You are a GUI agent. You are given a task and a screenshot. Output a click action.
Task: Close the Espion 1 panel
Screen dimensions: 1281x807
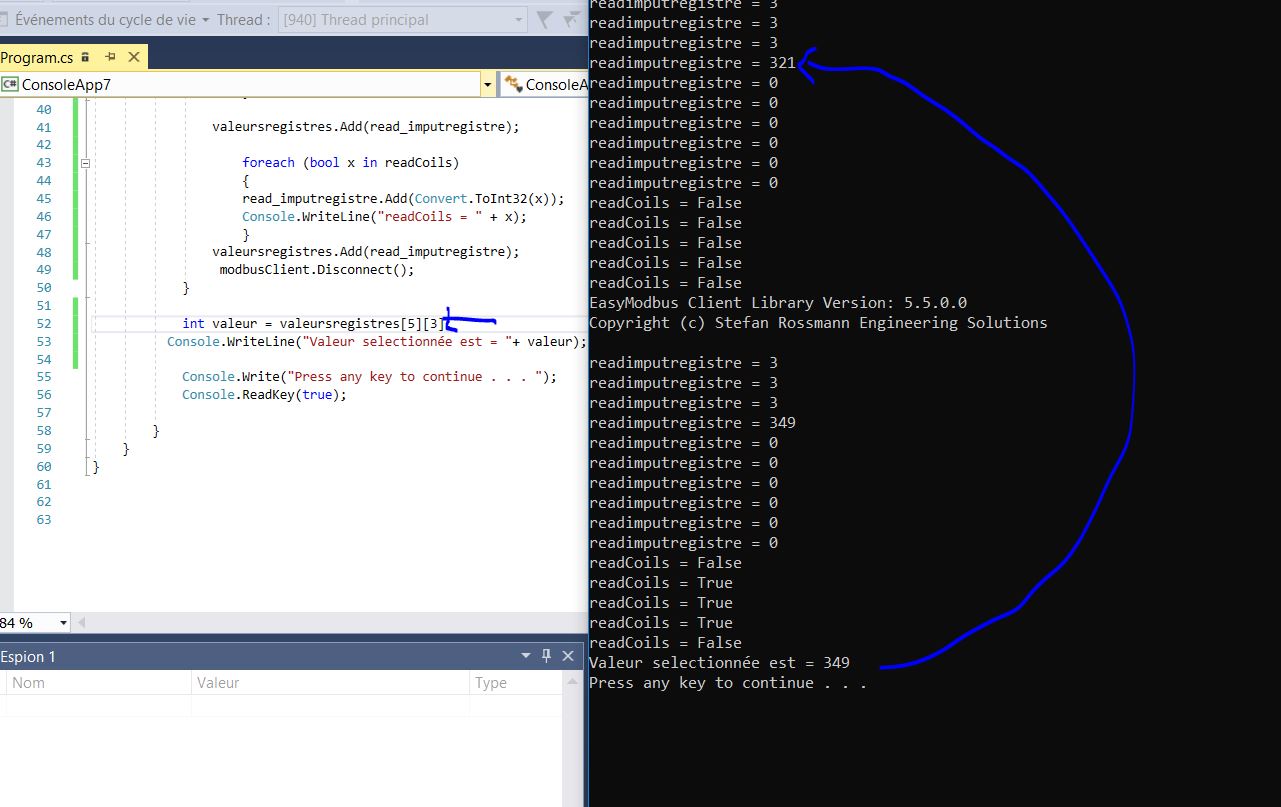568,656
